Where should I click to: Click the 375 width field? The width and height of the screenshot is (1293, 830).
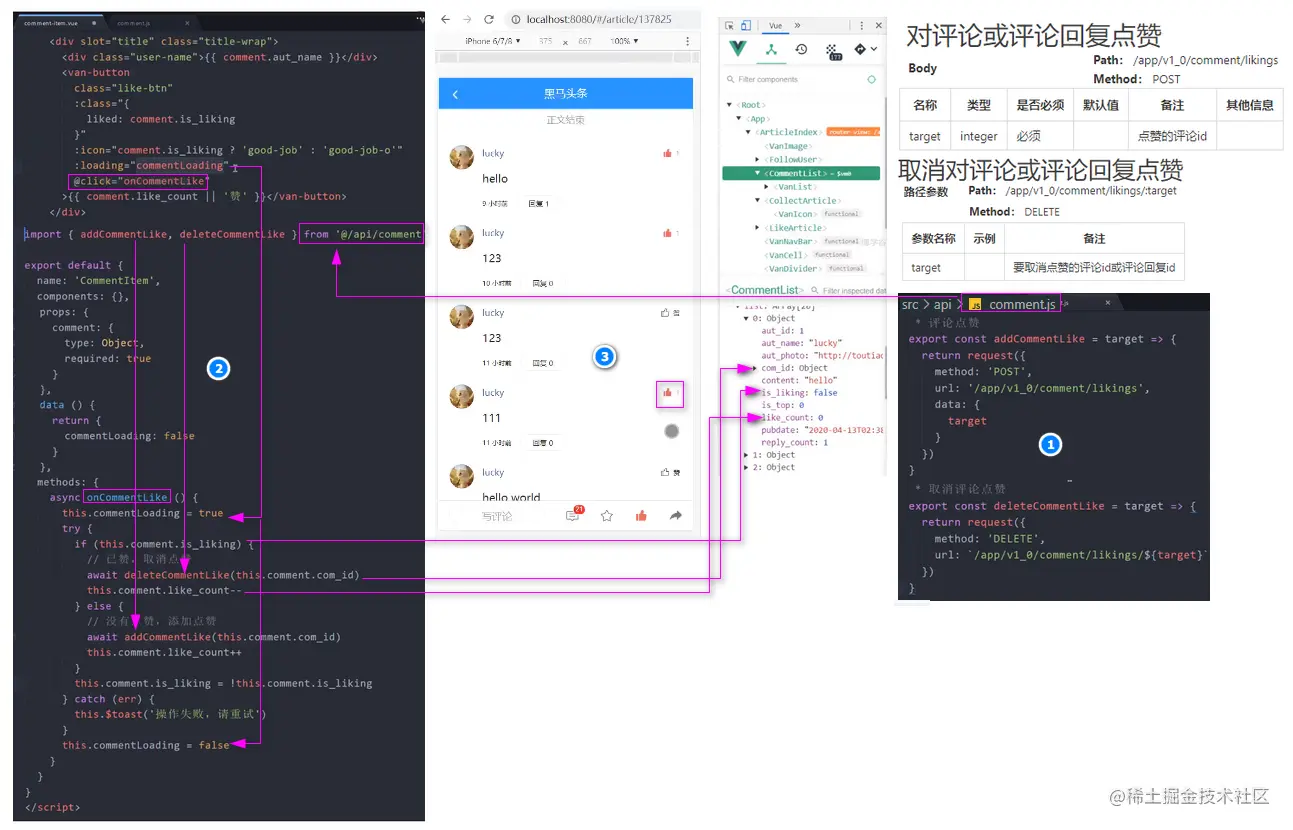tap(545, 41)
